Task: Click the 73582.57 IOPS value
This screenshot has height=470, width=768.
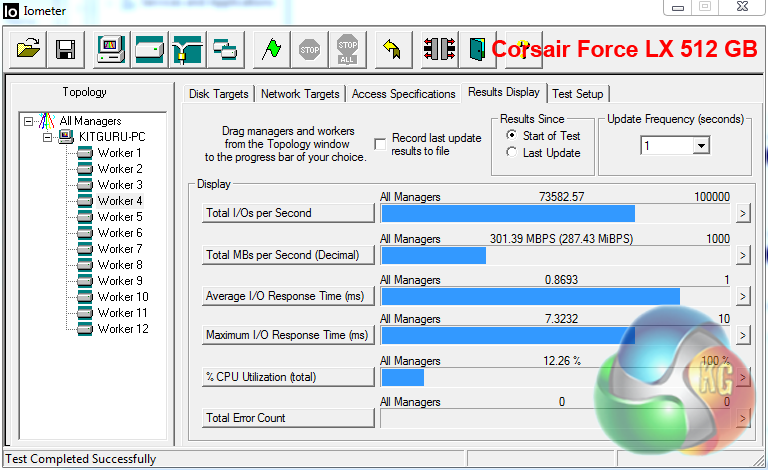Action: point(561,197)
